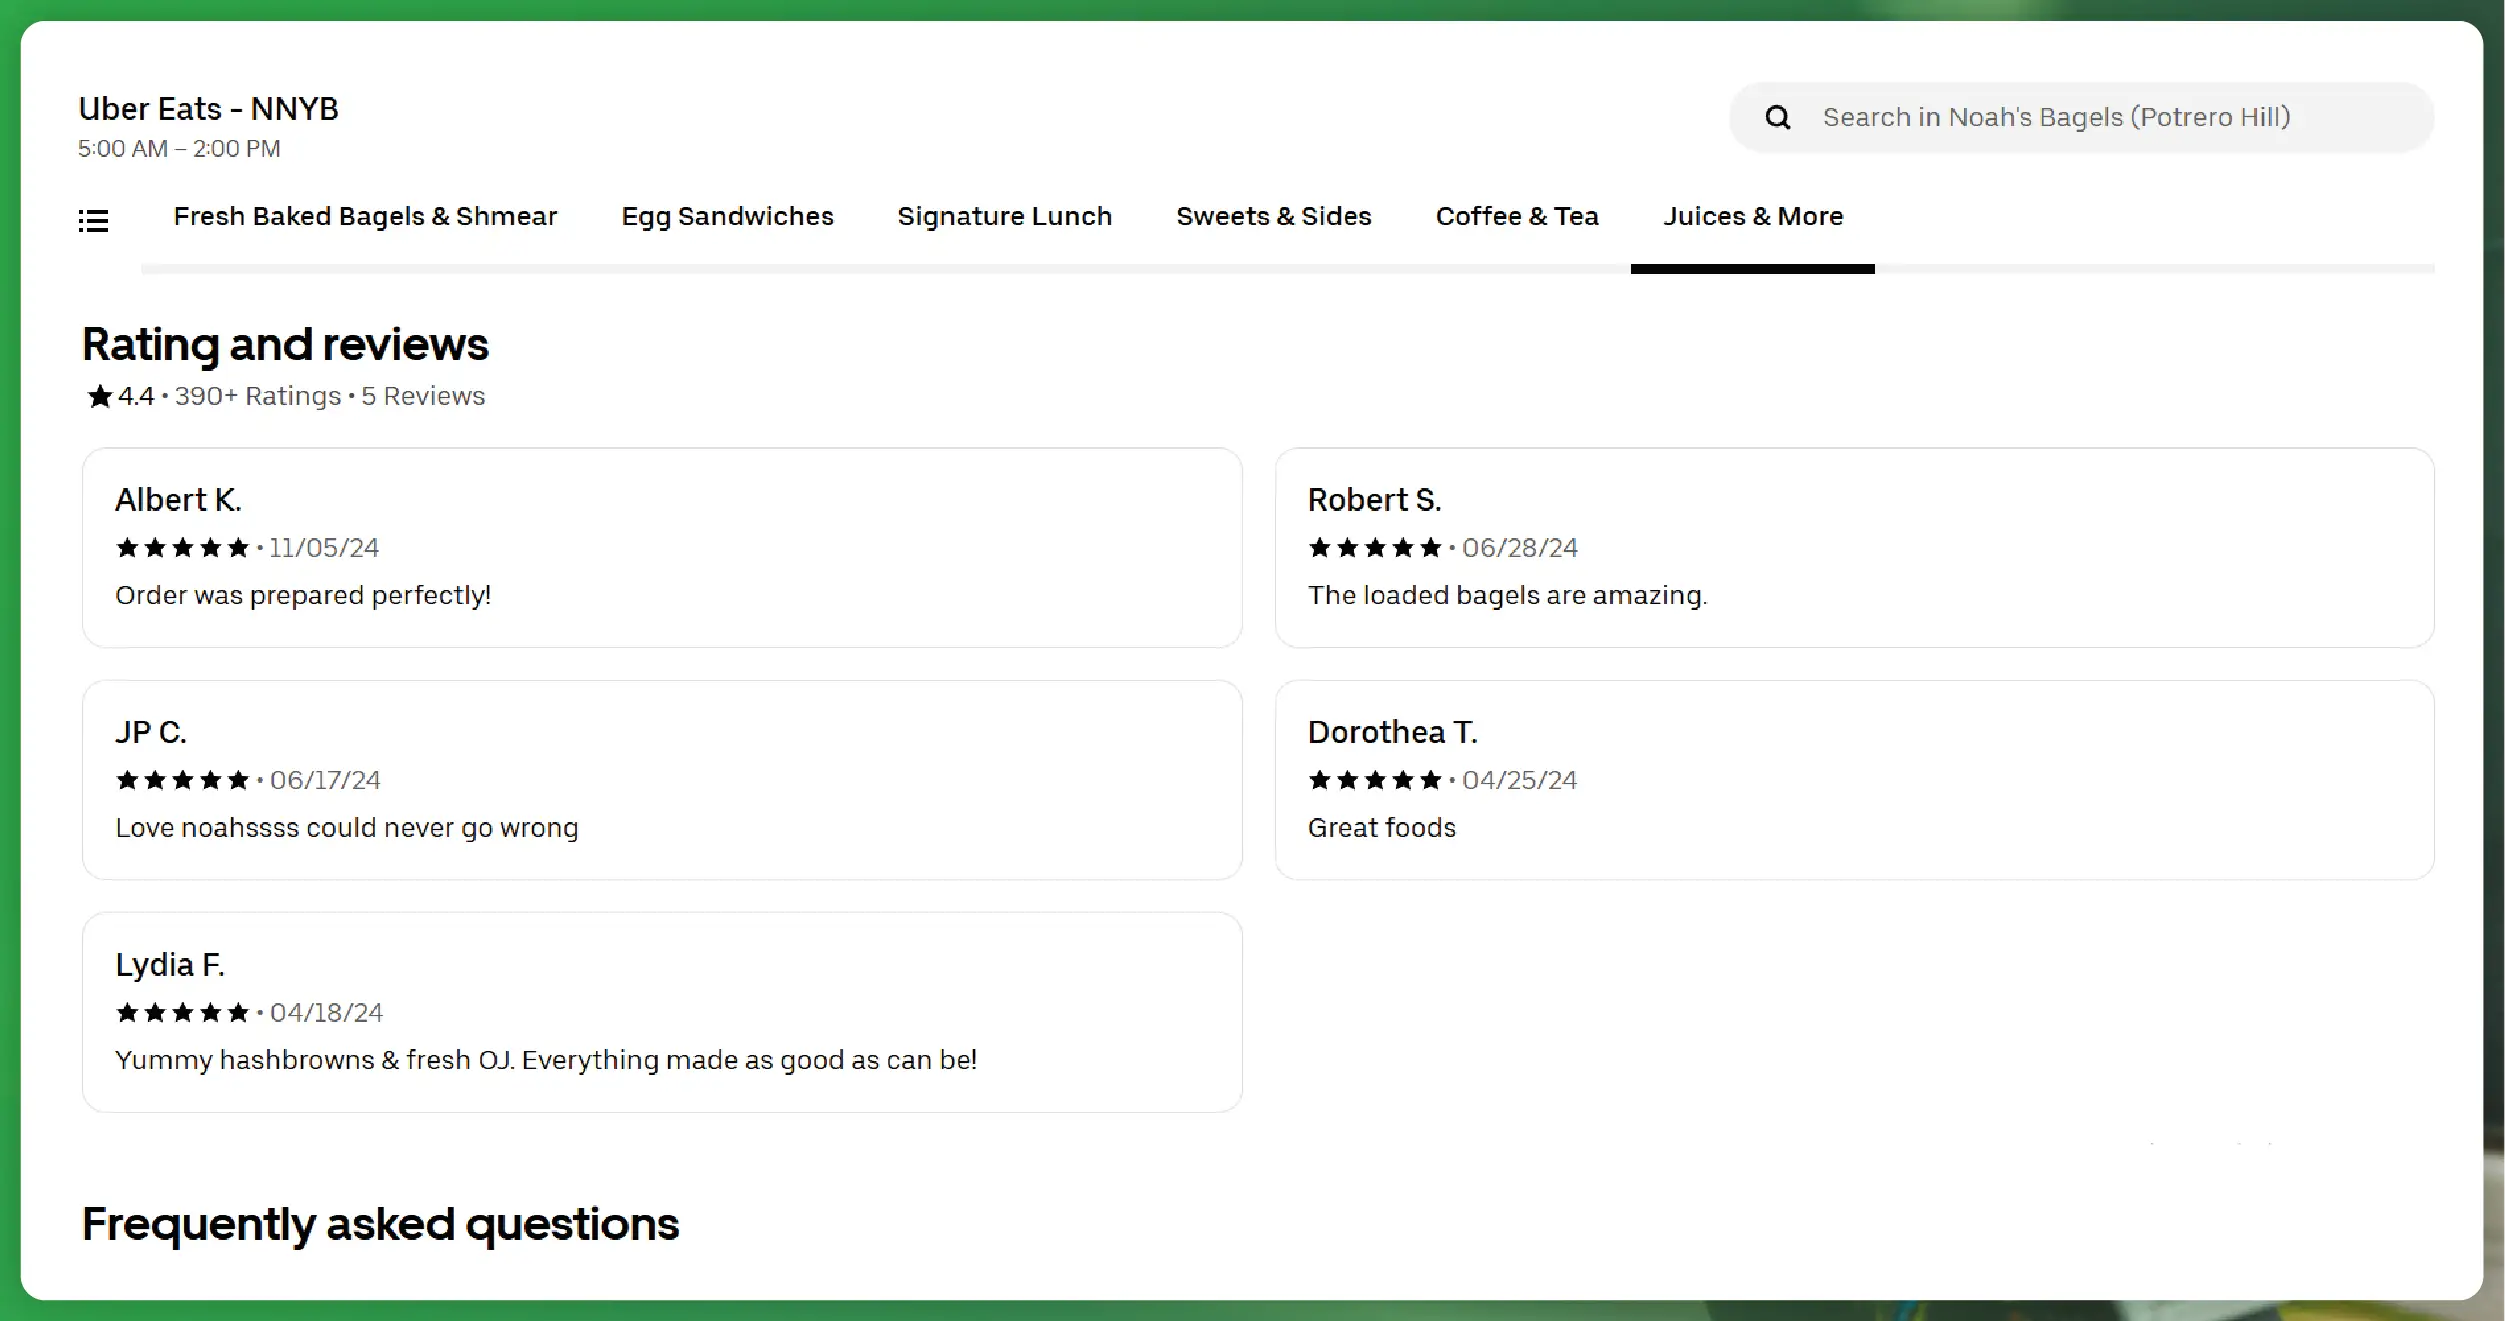The height and width of the screenshot is (1321, 2505).
Task: Select the Juices & More tab
Action: [x=1752, y=217]
